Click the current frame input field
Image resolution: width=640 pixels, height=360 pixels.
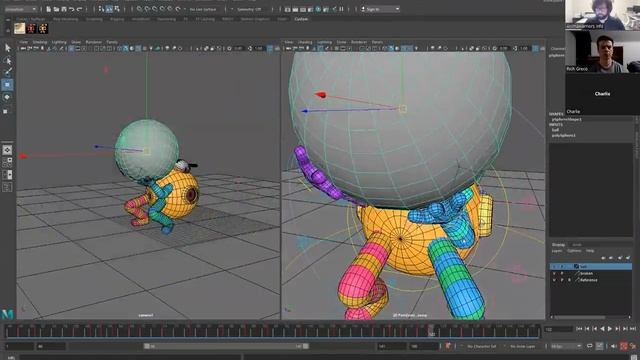coord(558,329)
